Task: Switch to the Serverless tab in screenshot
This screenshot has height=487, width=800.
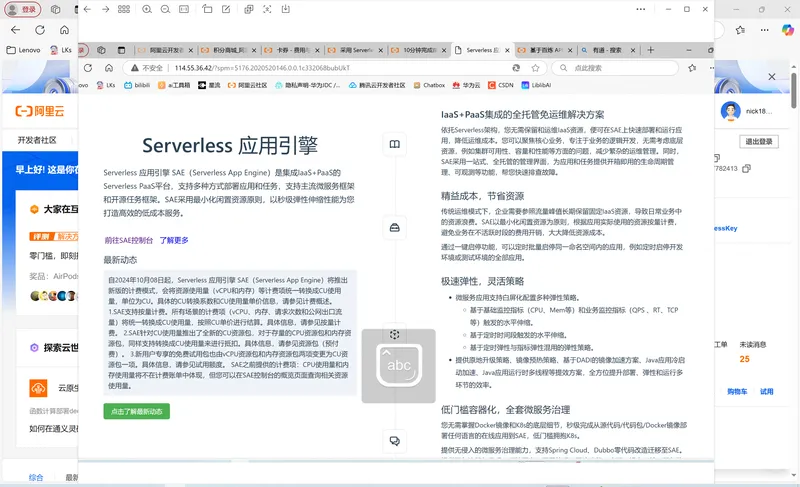Action: pyautogui.click(x=482, y=50)
